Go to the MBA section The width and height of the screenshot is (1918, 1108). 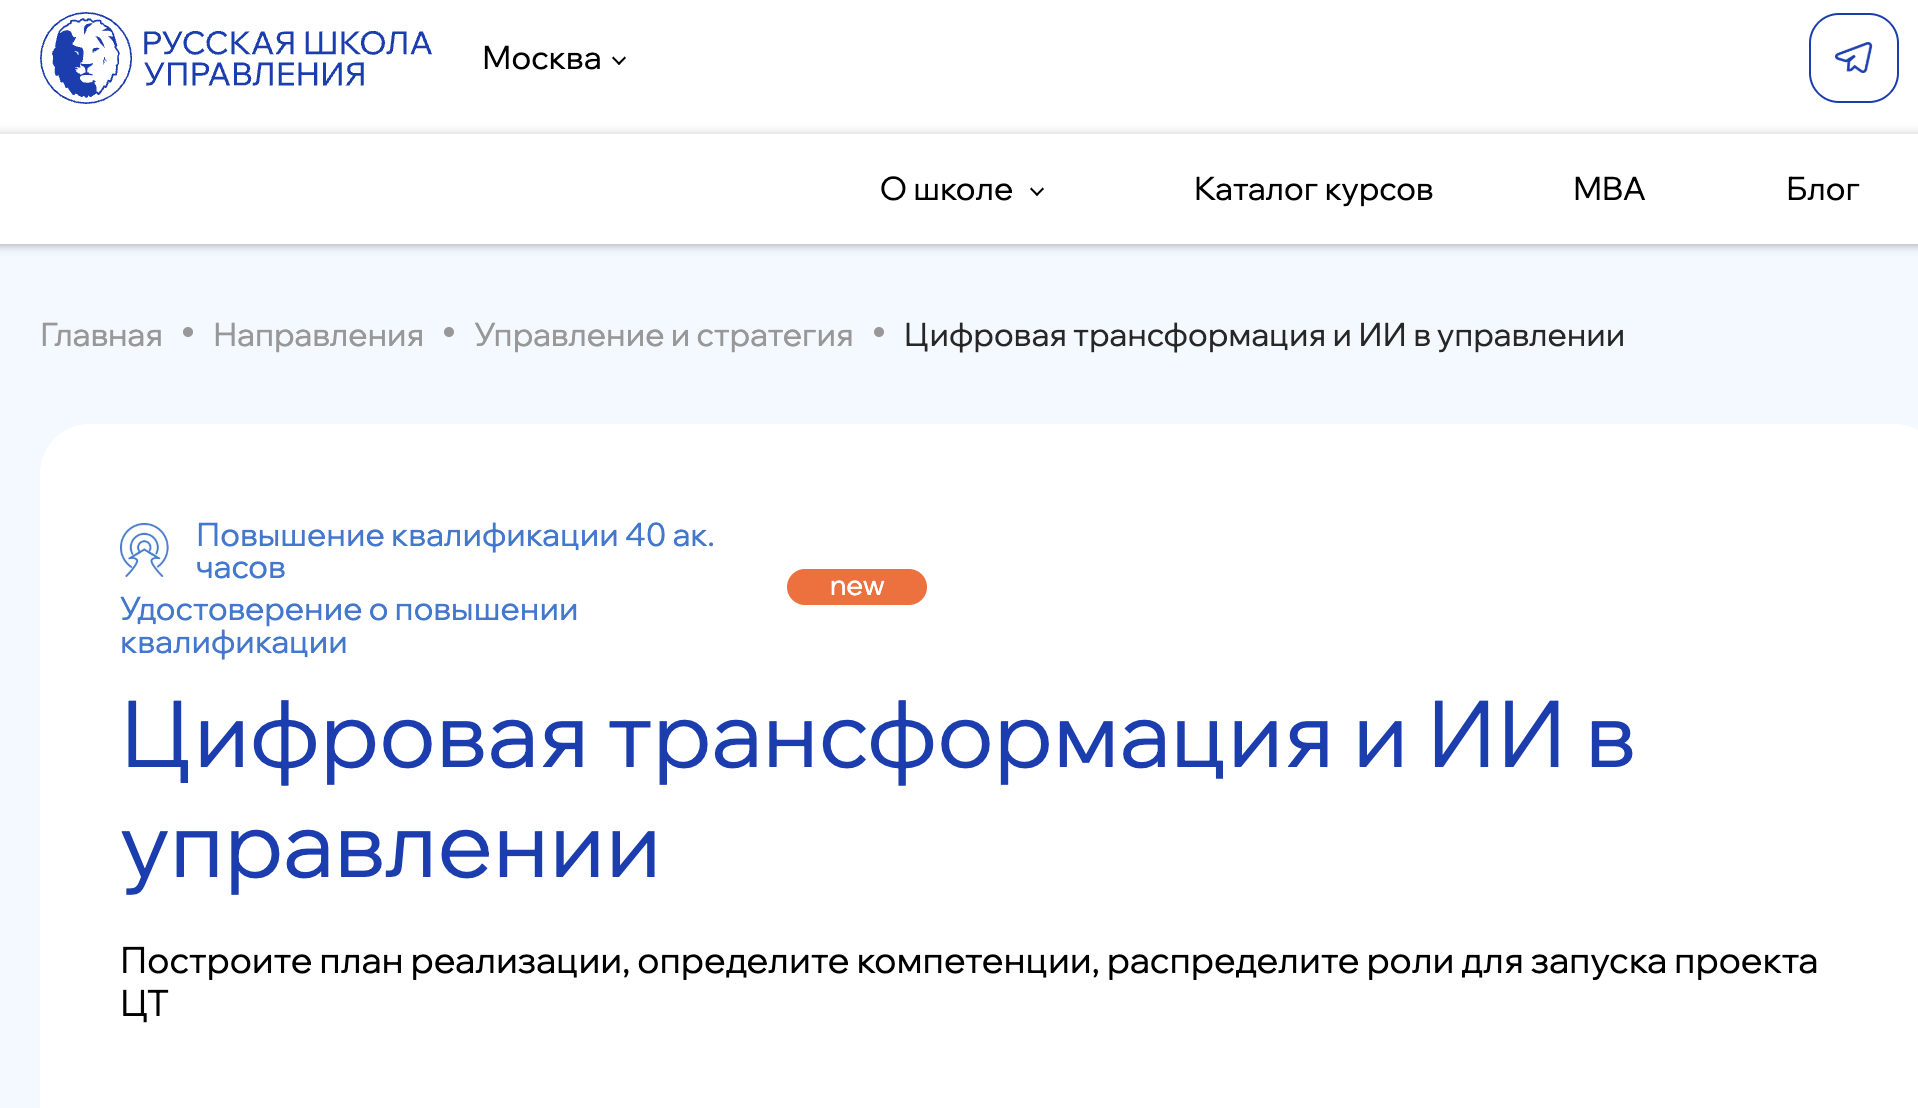1608,189
